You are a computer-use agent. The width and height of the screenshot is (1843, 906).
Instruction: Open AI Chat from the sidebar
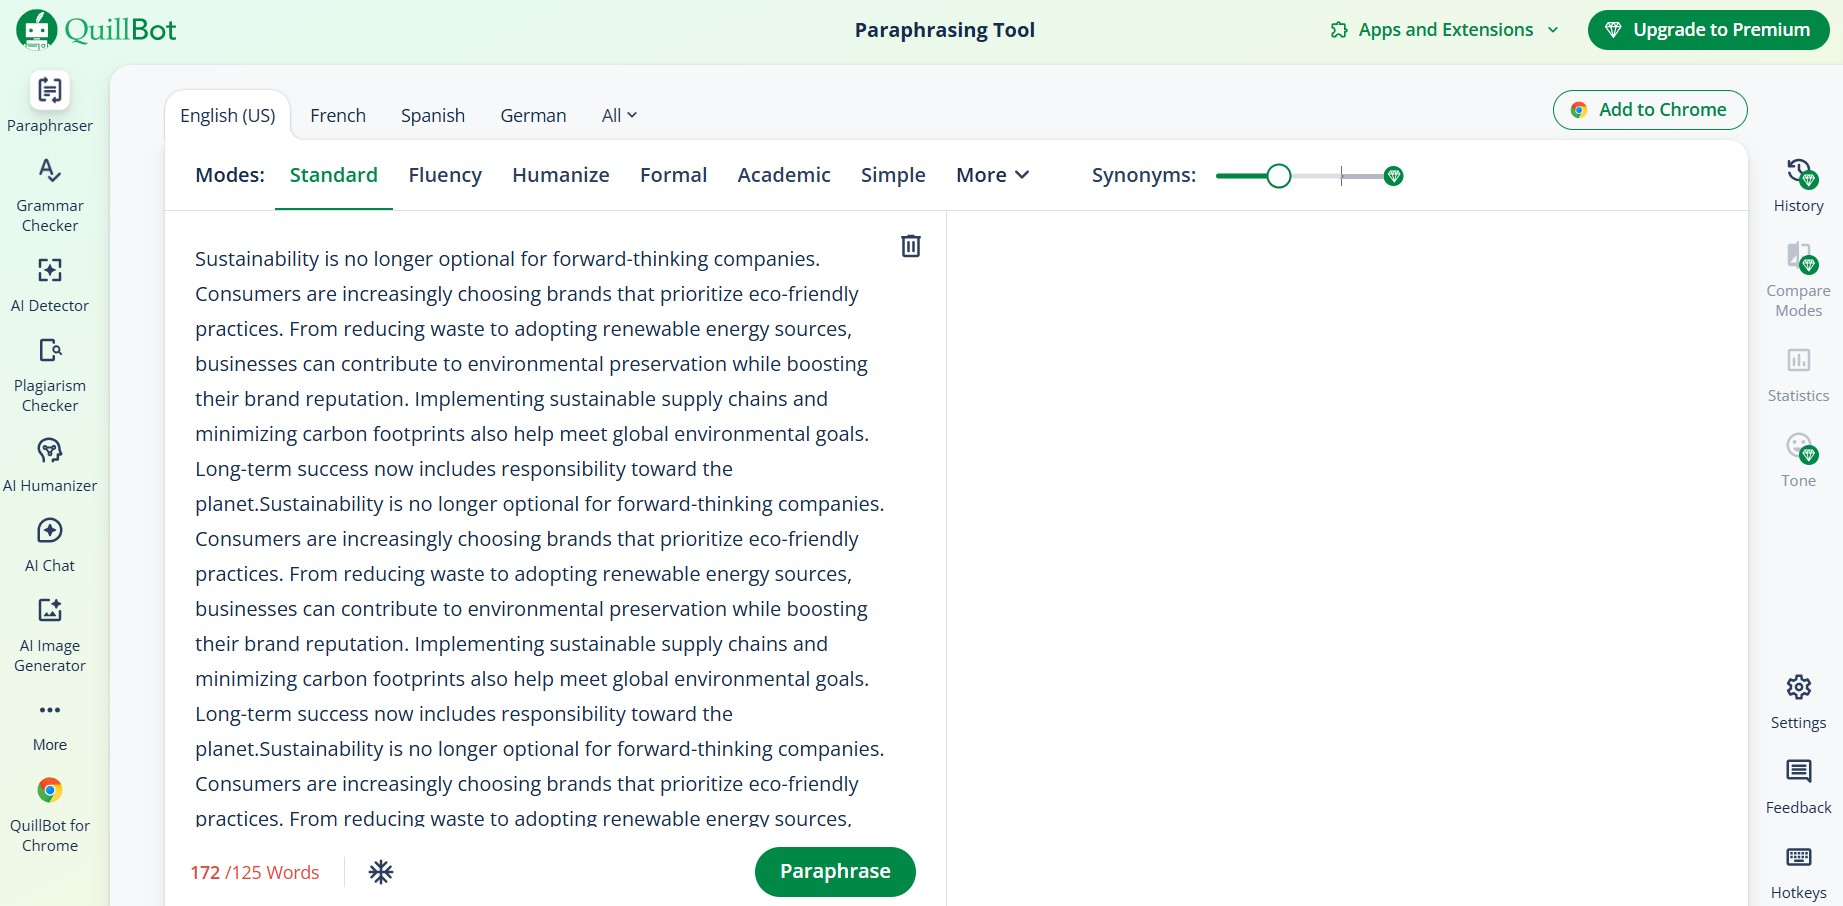point(49,542)
